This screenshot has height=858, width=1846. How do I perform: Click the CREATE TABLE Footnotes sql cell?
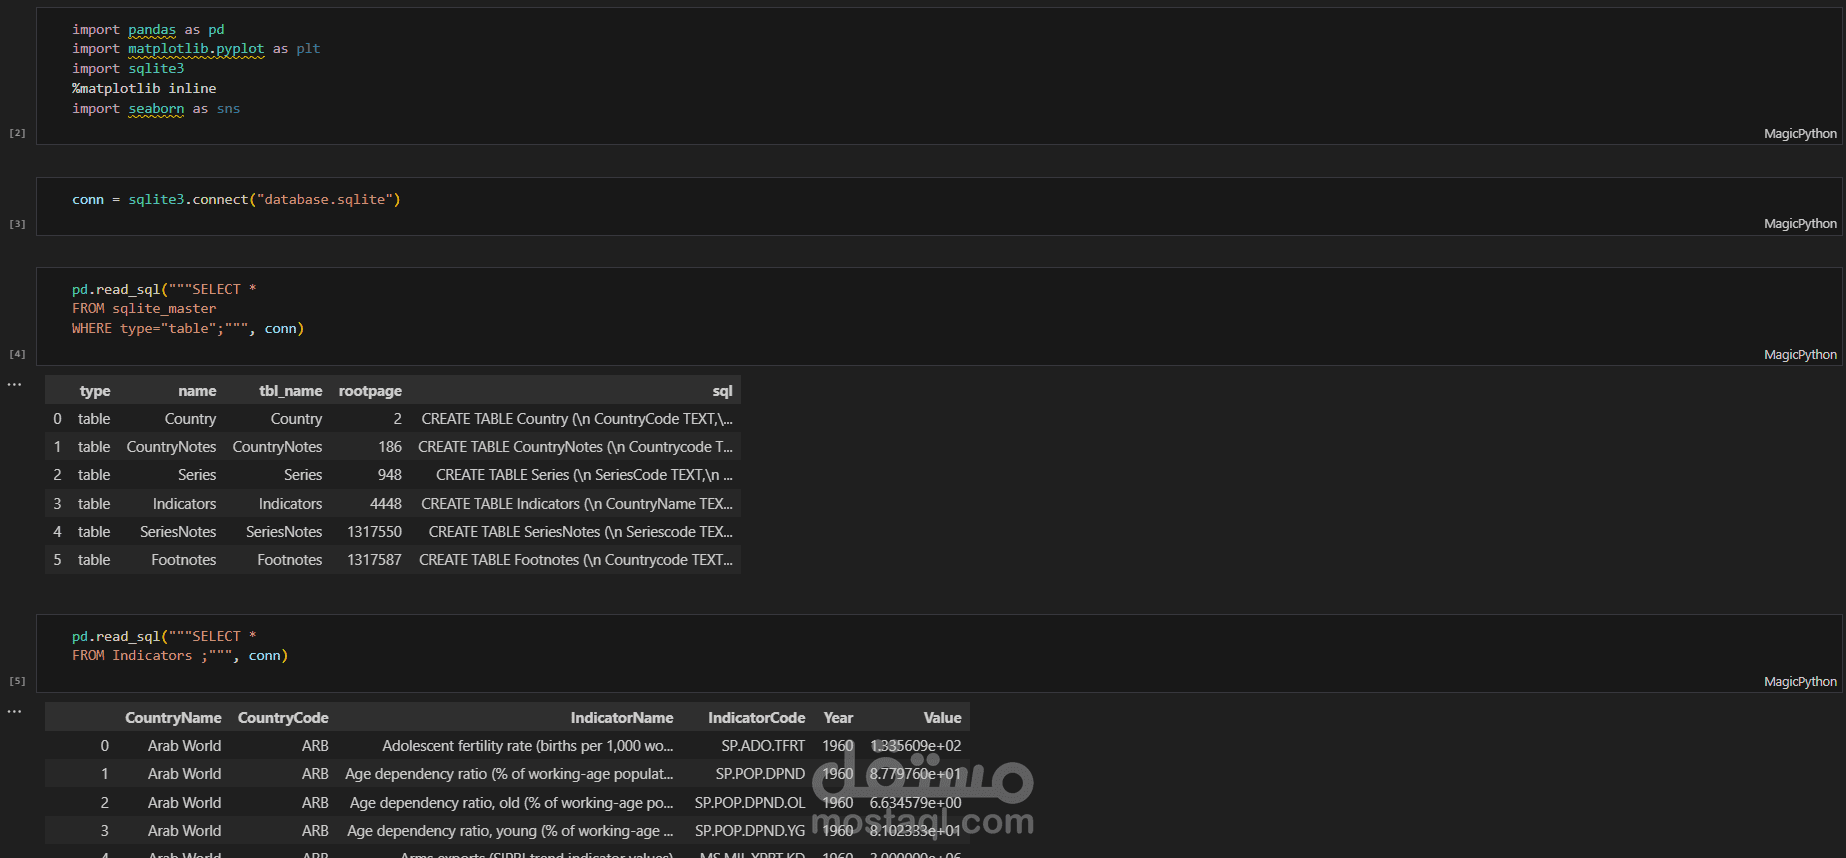[576, 560]
